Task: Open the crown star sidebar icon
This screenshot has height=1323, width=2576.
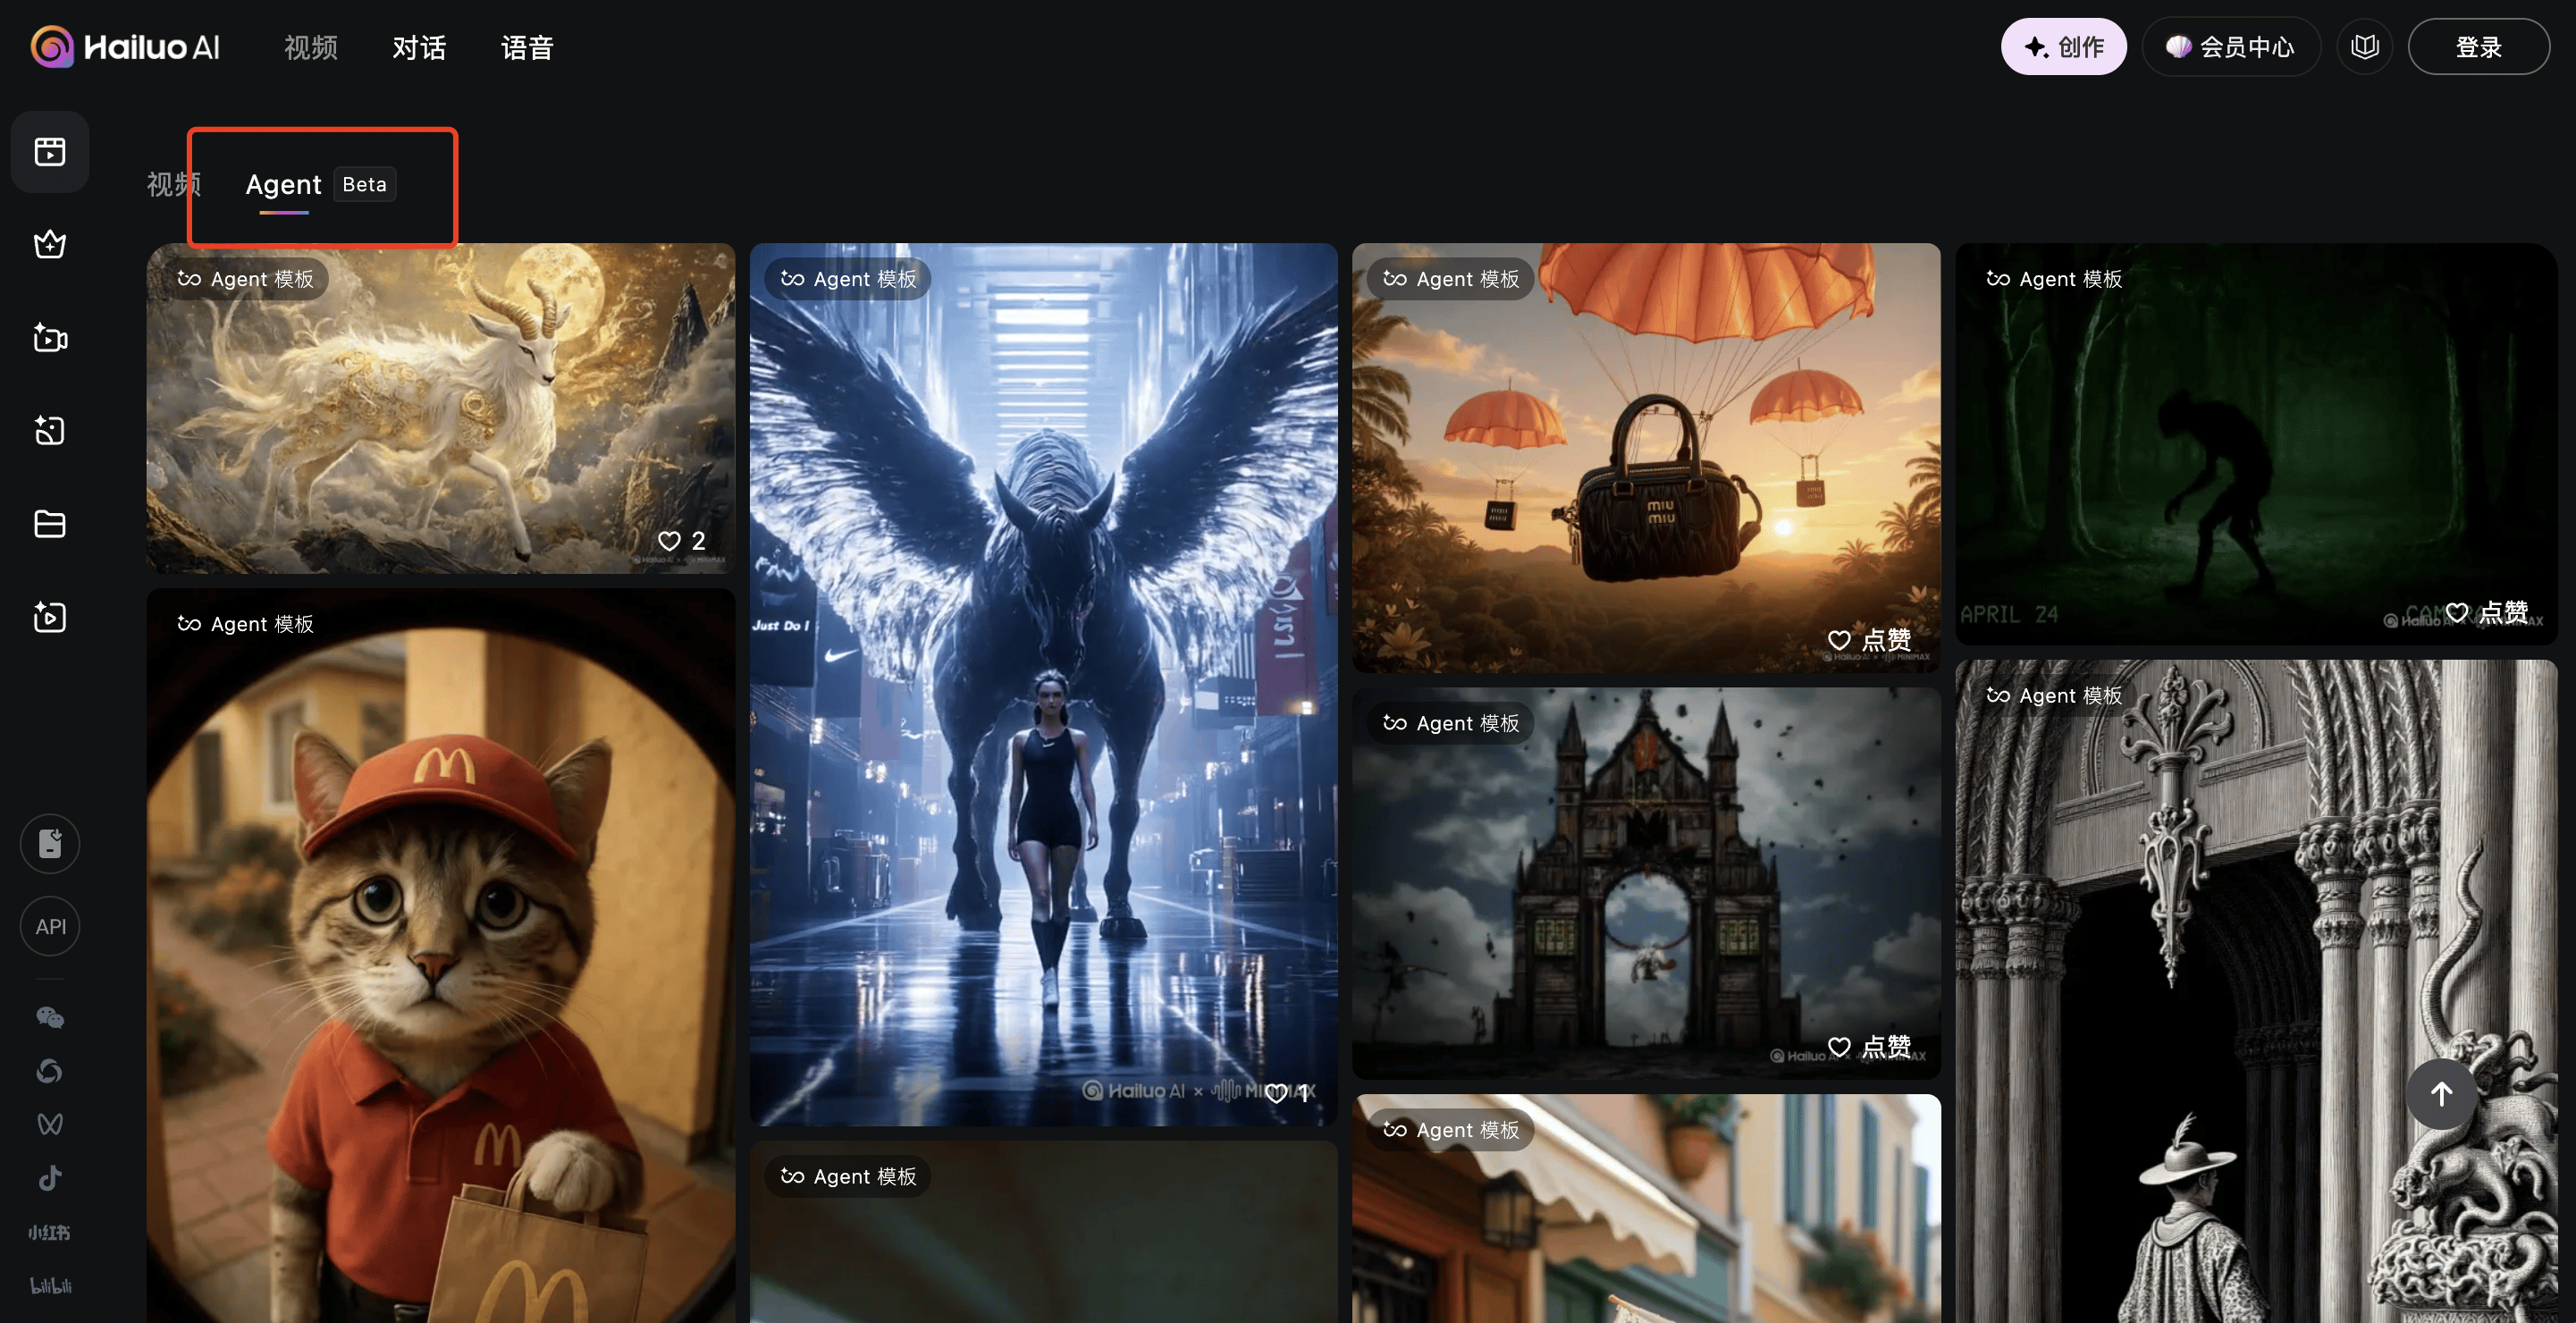Action: (x=50, y=244)
